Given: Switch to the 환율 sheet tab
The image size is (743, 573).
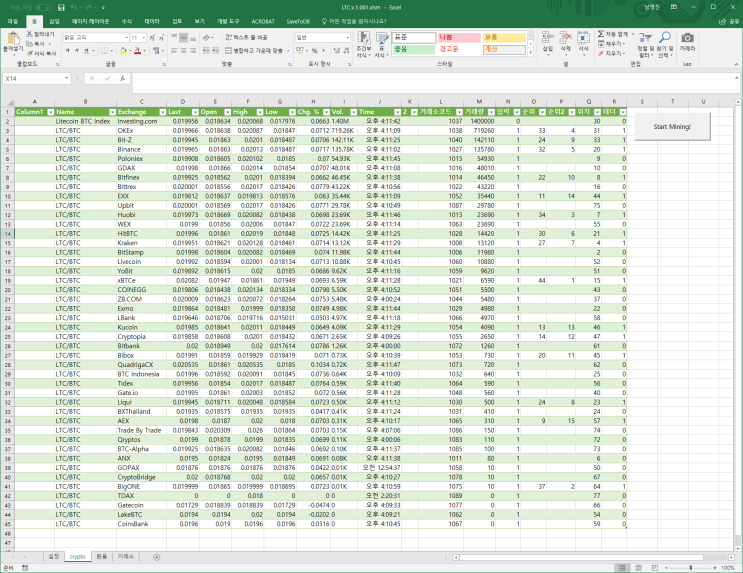Looking at the screenshot, I should click(x=101, y=556).
